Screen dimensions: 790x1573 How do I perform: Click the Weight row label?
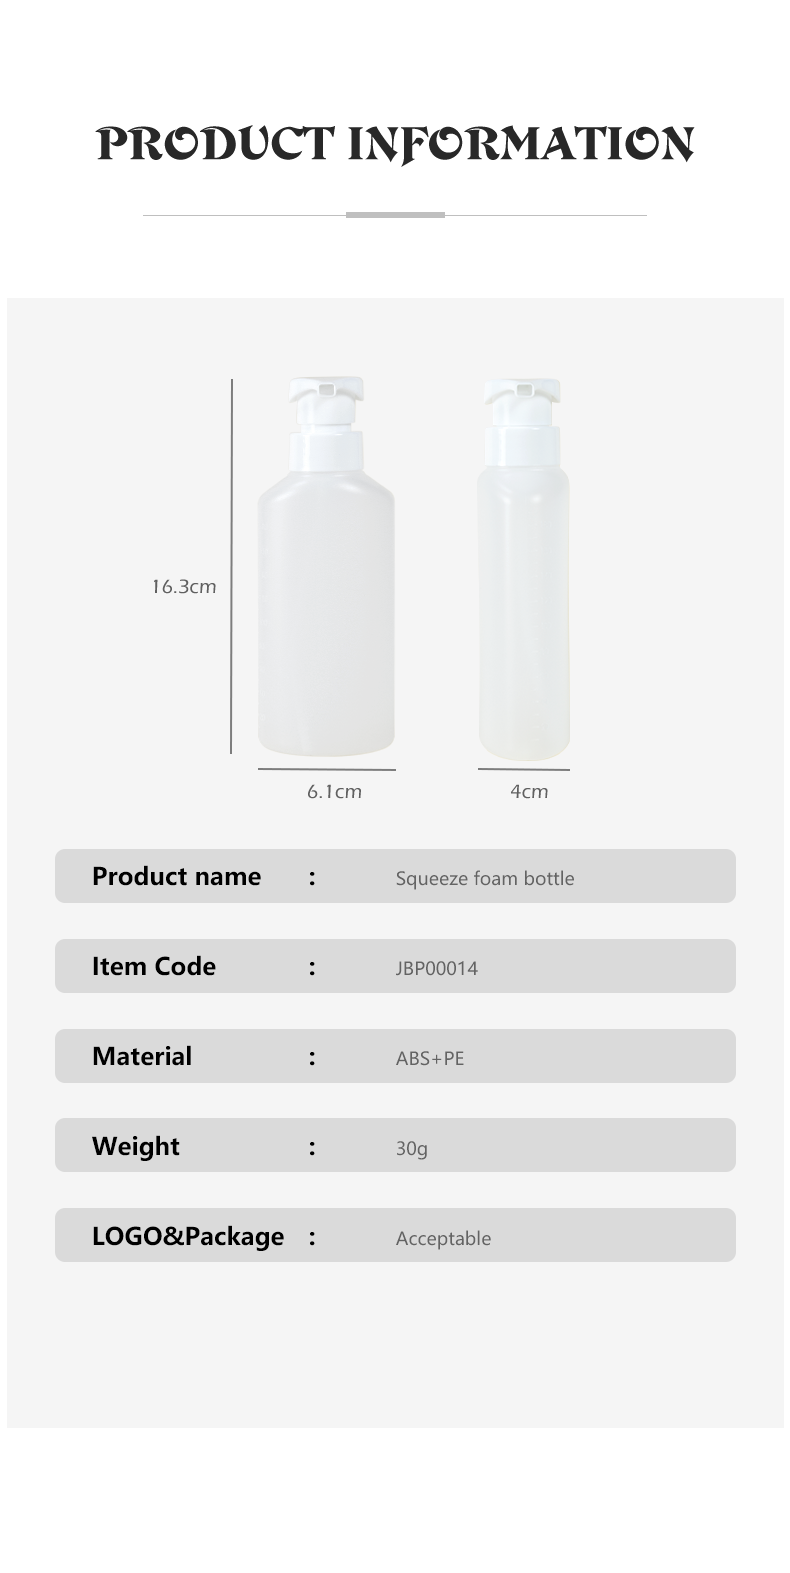point(136,1147)
